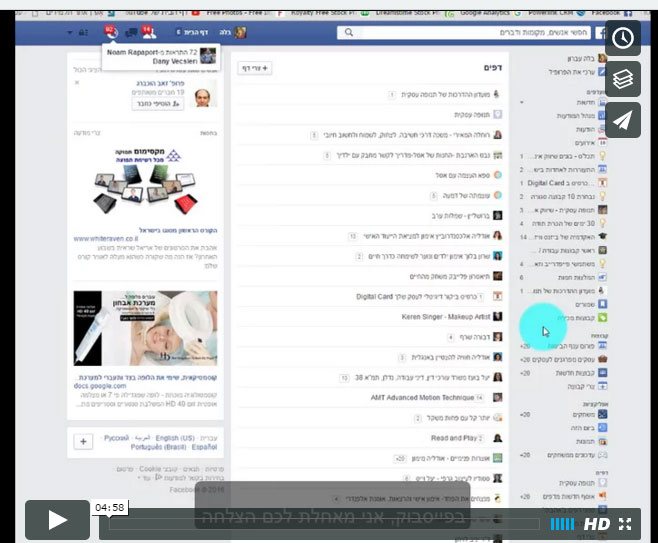Click the white toilet ad image
The image size is (658, 543).
click(145, 328)
